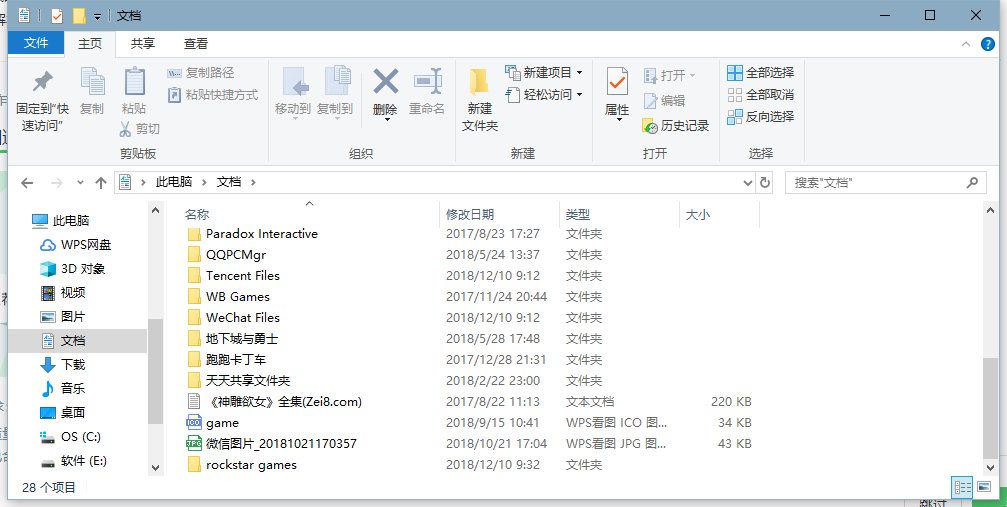Viewport: 1007px width, 507px height.
Task: Click the Pin to Quick access icon
Action: (42, 82)
